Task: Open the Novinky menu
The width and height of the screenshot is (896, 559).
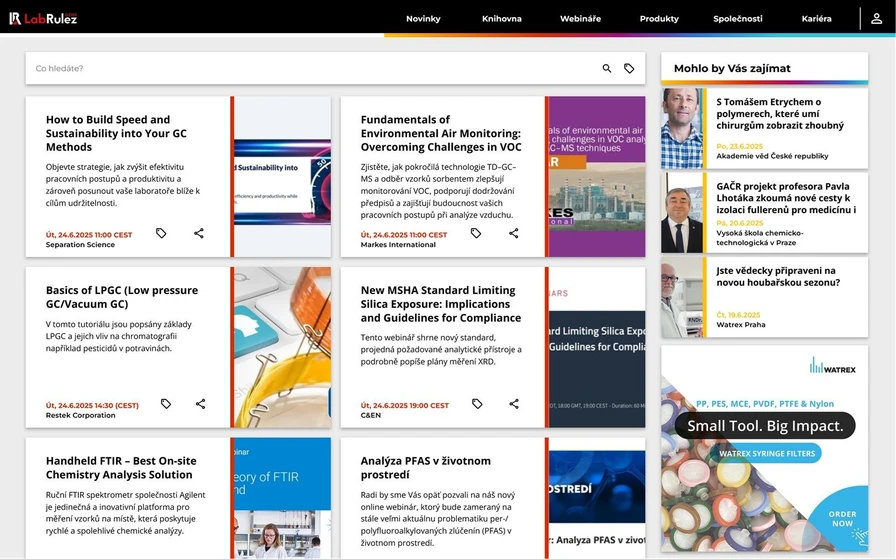Action: tap(423, 19)
